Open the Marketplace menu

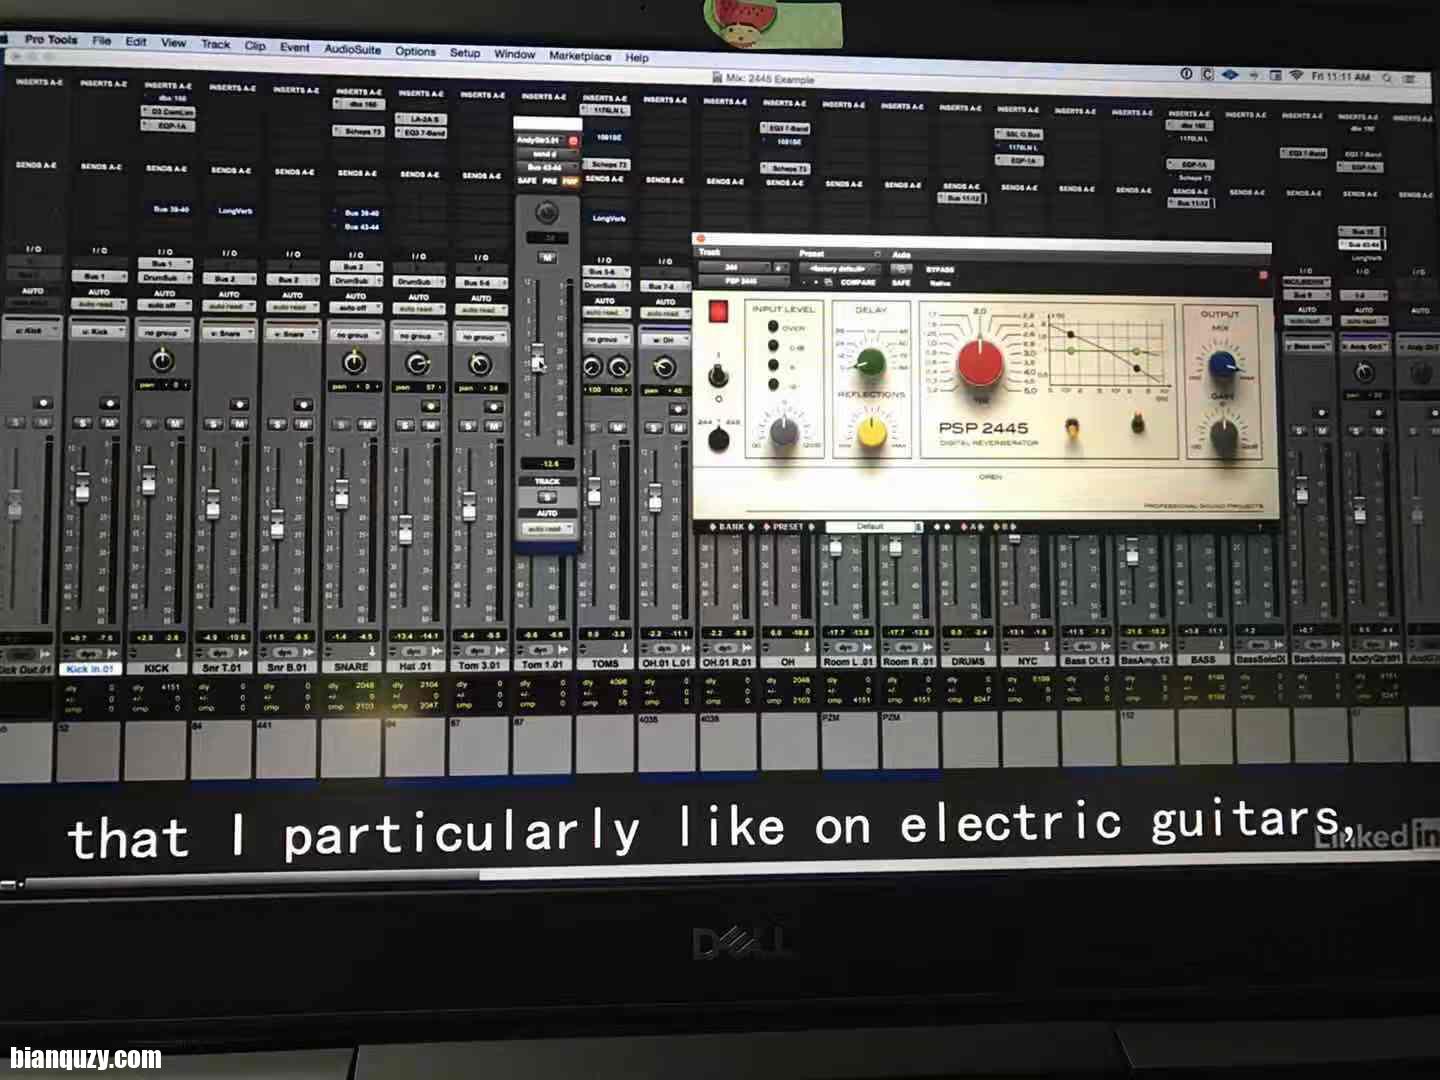(x=580, y=56)
